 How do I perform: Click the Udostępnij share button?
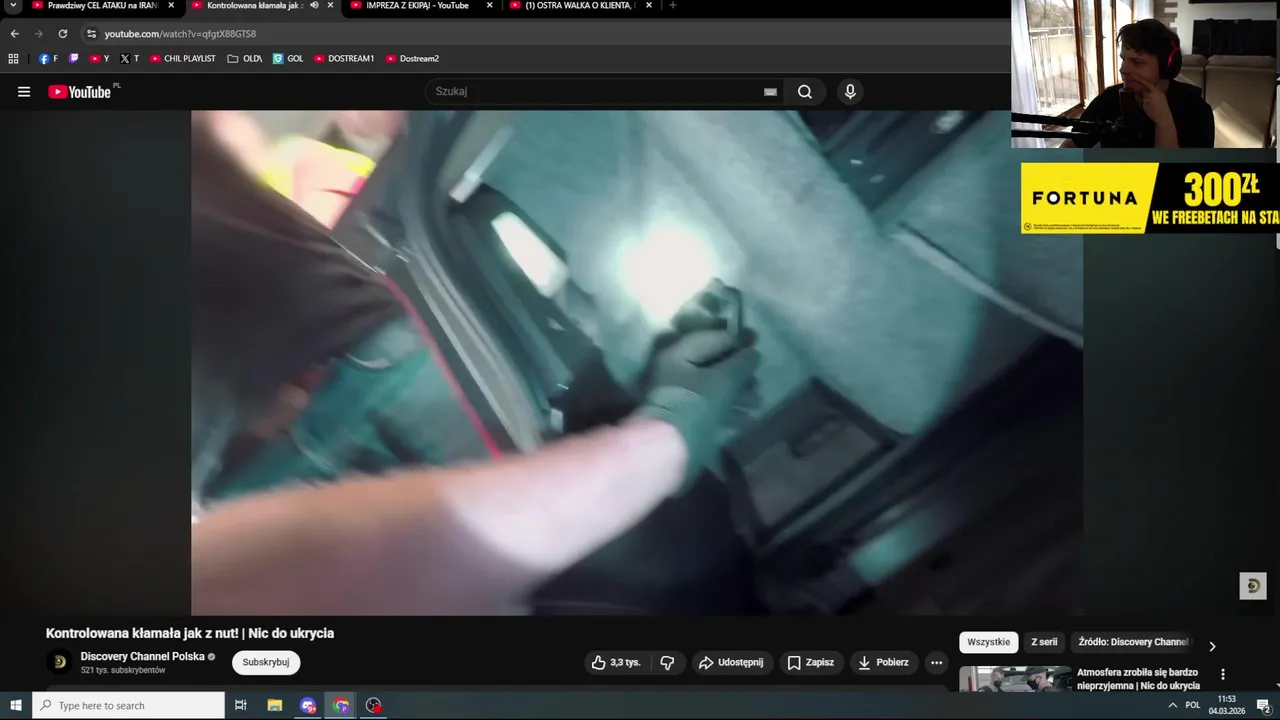pyautogui.click(x=731, y=662)
